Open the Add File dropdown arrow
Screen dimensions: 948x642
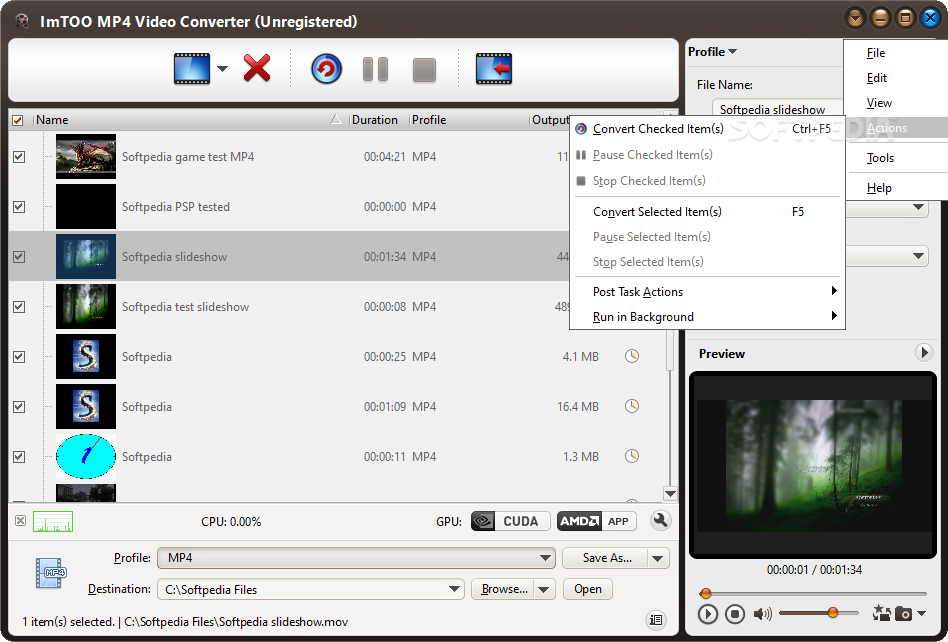coord(222,69)
